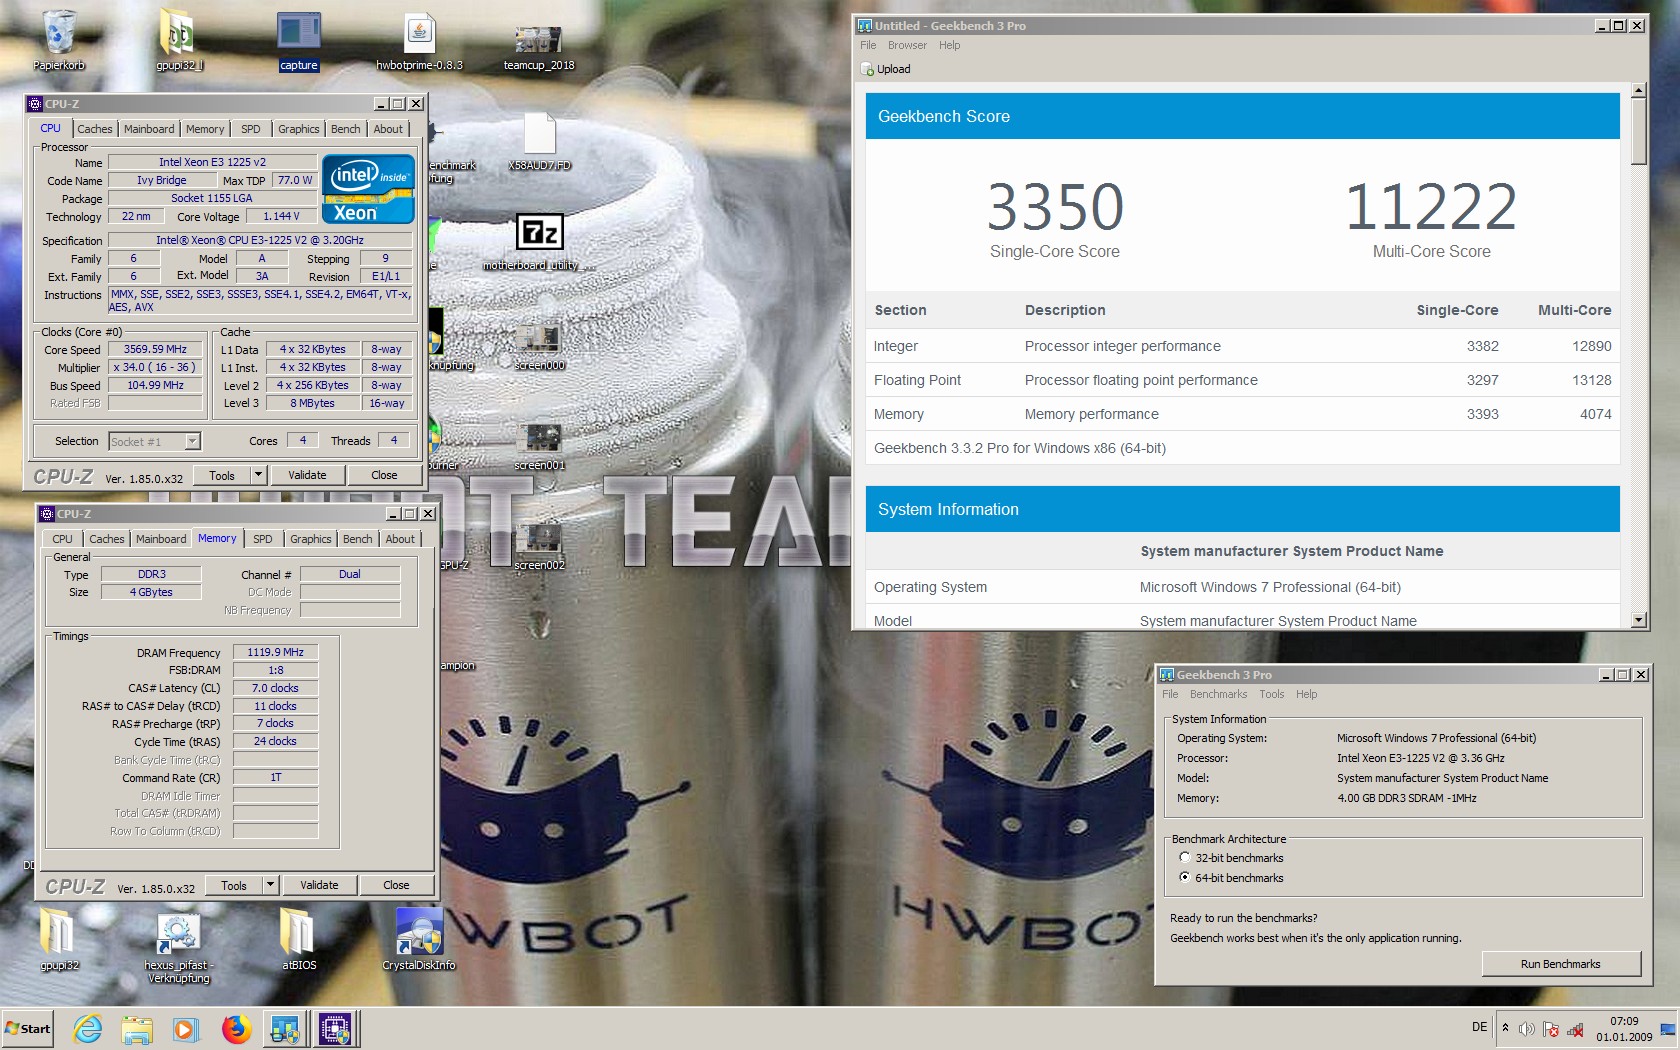Click Run Benchmarks button
The image size is (1680, 1050).
(x=1560, y=964)
